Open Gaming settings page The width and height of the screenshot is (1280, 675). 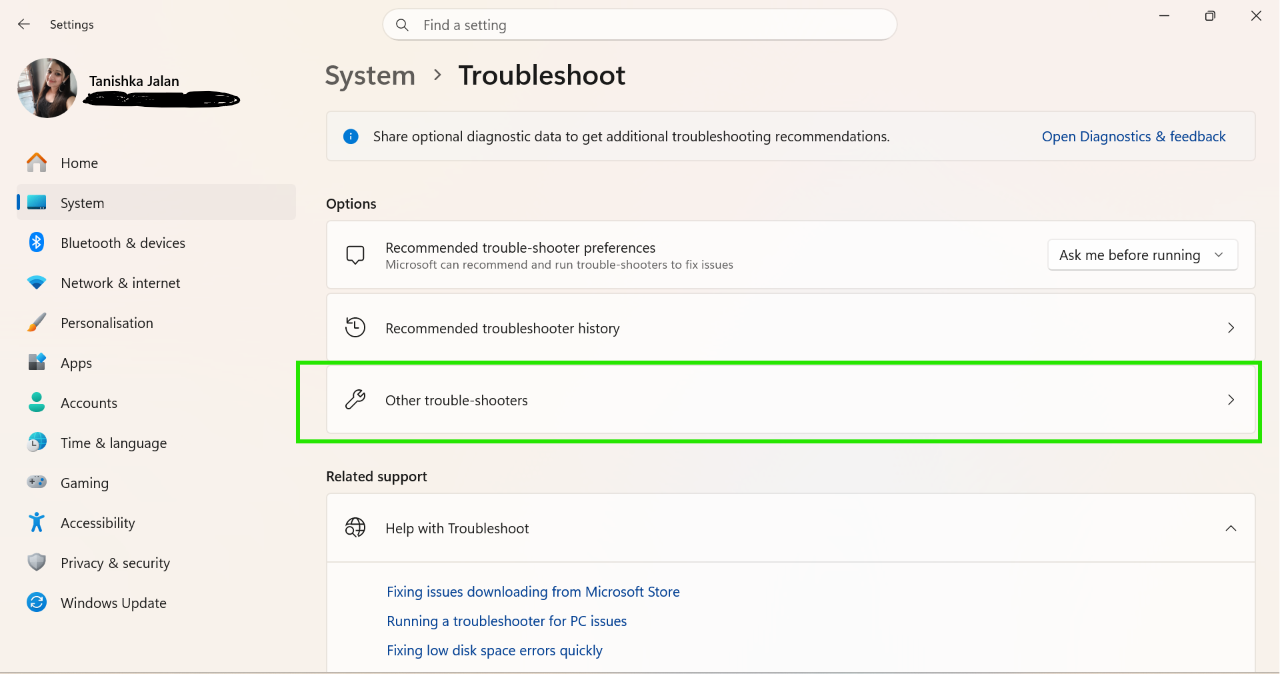point(156,483)
